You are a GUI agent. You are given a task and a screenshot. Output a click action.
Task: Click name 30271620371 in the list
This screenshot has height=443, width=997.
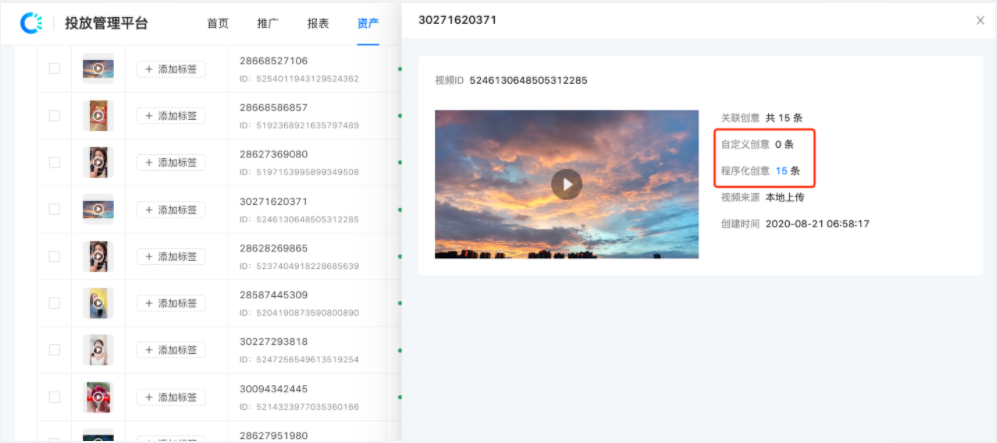tap(273, 201)
